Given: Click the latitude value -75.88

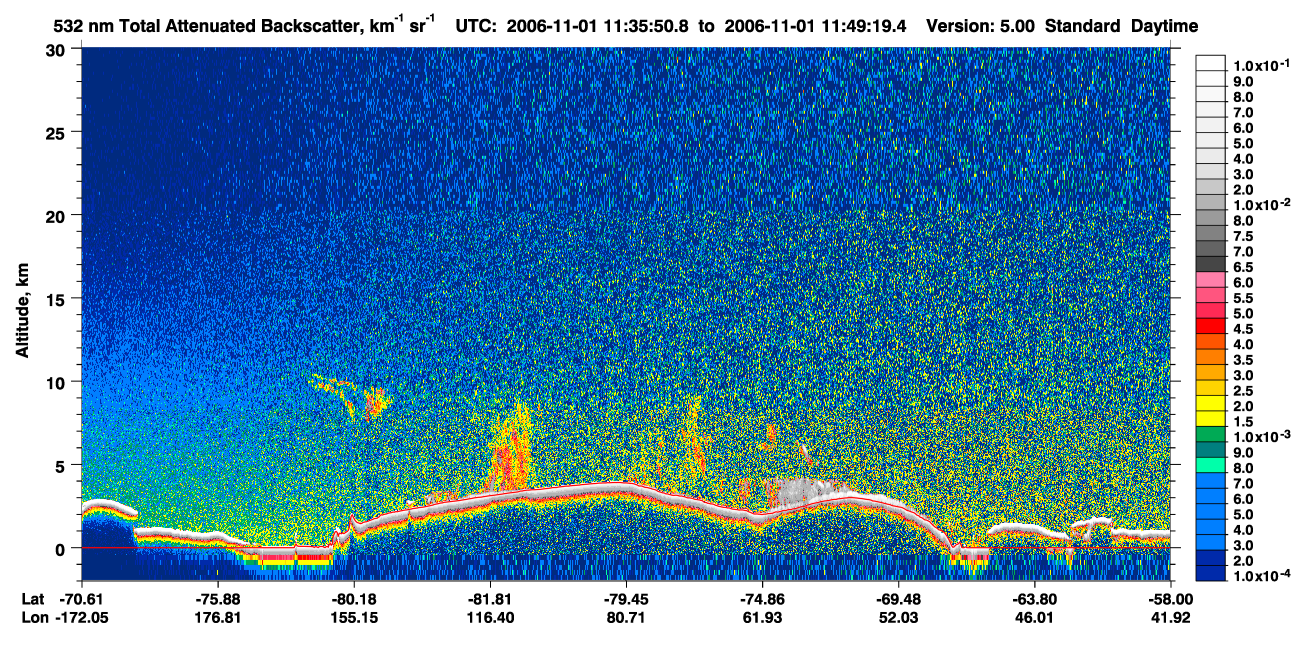Looking at the screenshot, I should tap(217, 599).
